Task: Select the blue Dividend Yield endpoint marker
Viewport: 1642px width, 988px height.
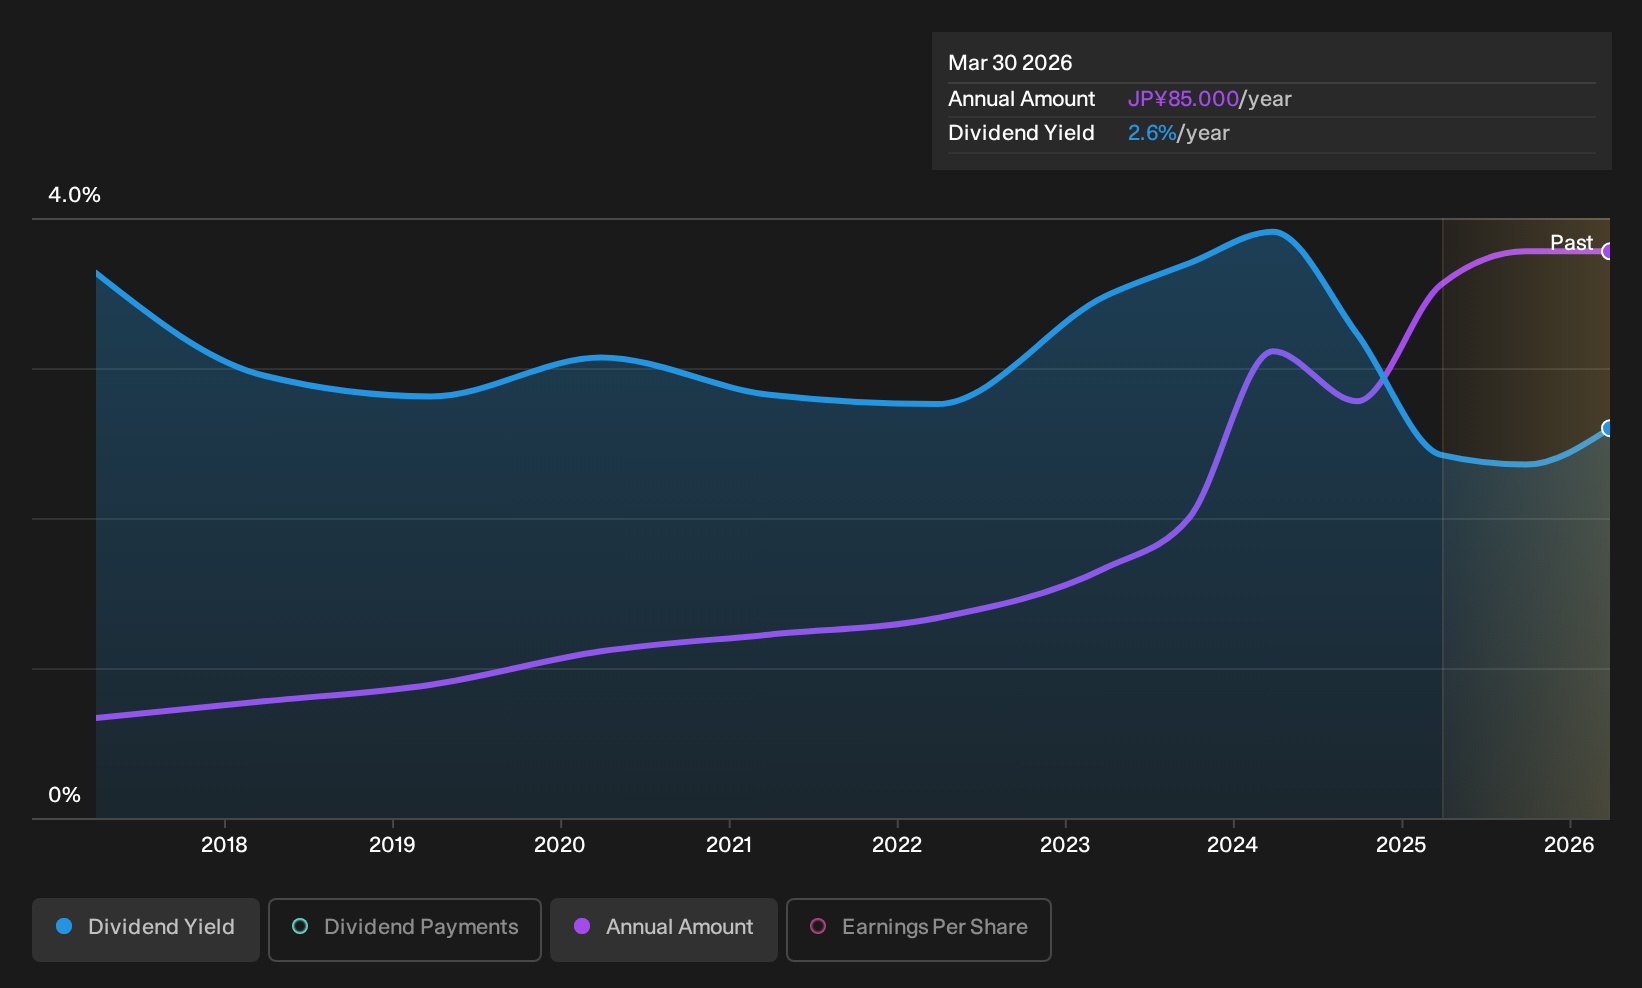Action: (1608, 428)
